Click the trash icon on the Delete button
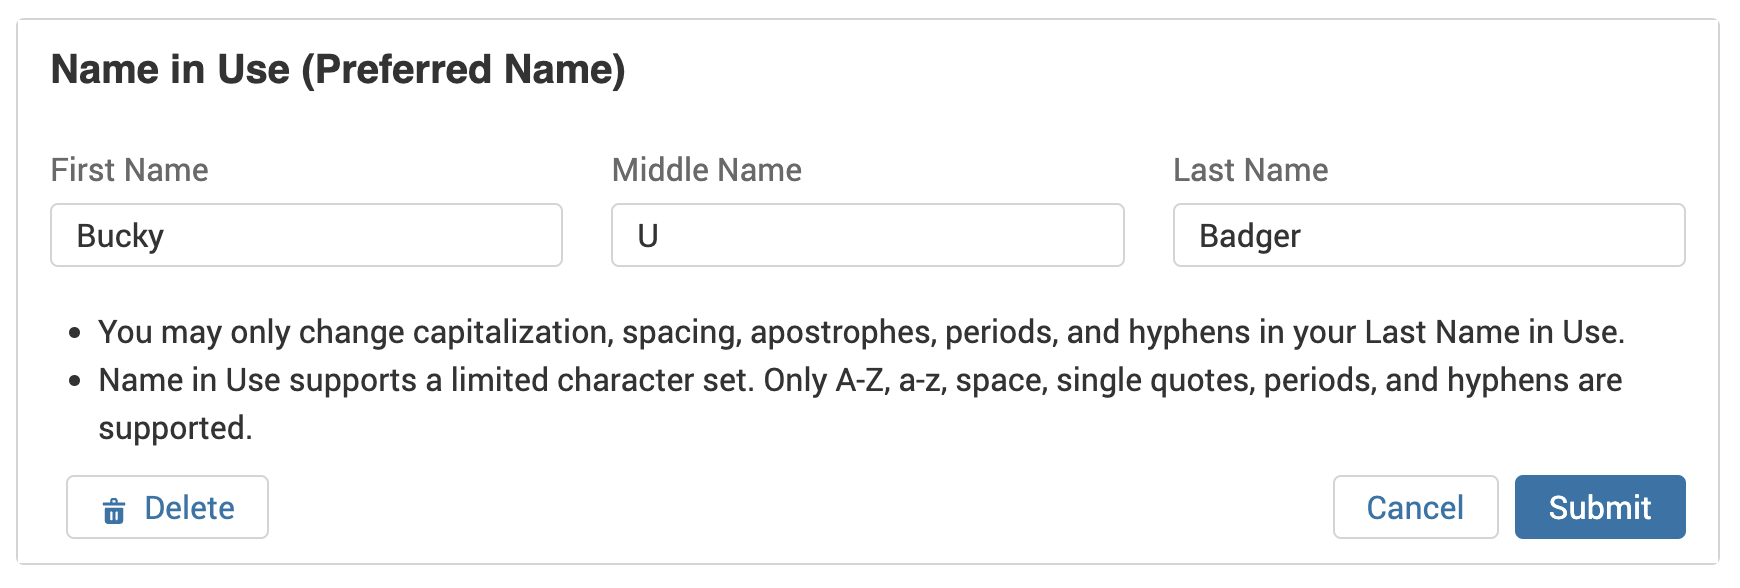Viewport: 1740px width, 588px height. pos(116,508)
